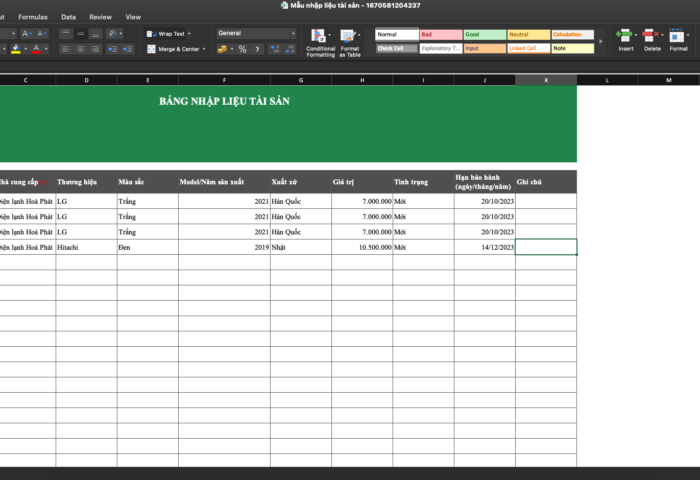The image size is (700, 480).
Task: Apply the Neutral cell style swatch
Action: [x=528, y=34]
